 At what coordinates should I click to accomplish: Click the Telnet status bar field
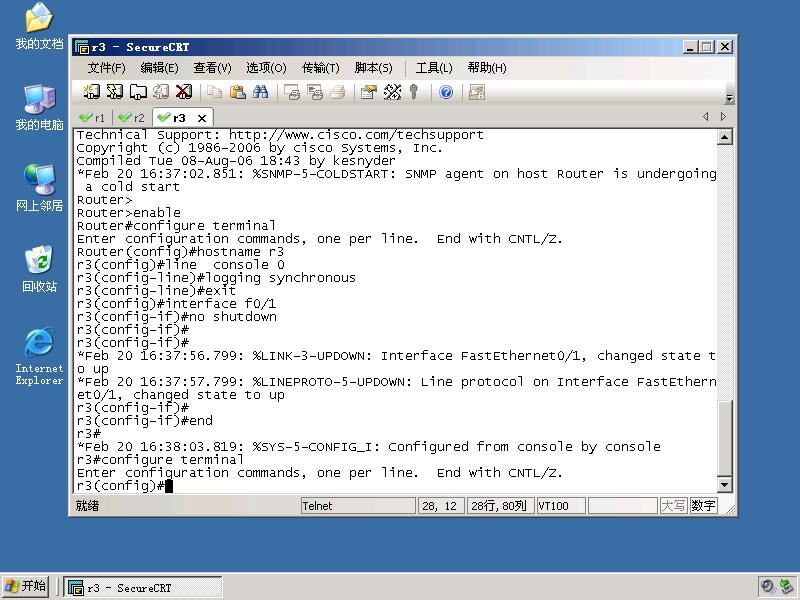click(x=358, y=506)
